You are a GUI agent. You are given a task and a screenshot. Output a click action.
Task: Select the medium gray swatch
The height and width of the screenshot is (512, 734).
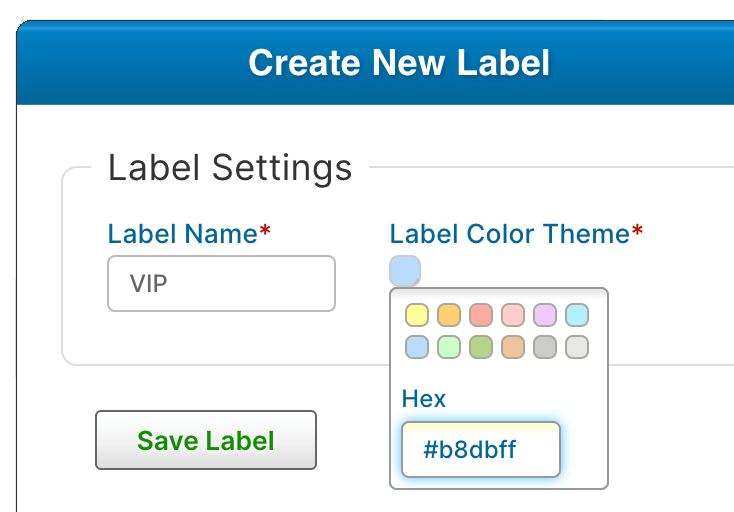pyautogui.click(x=545, y=348)
